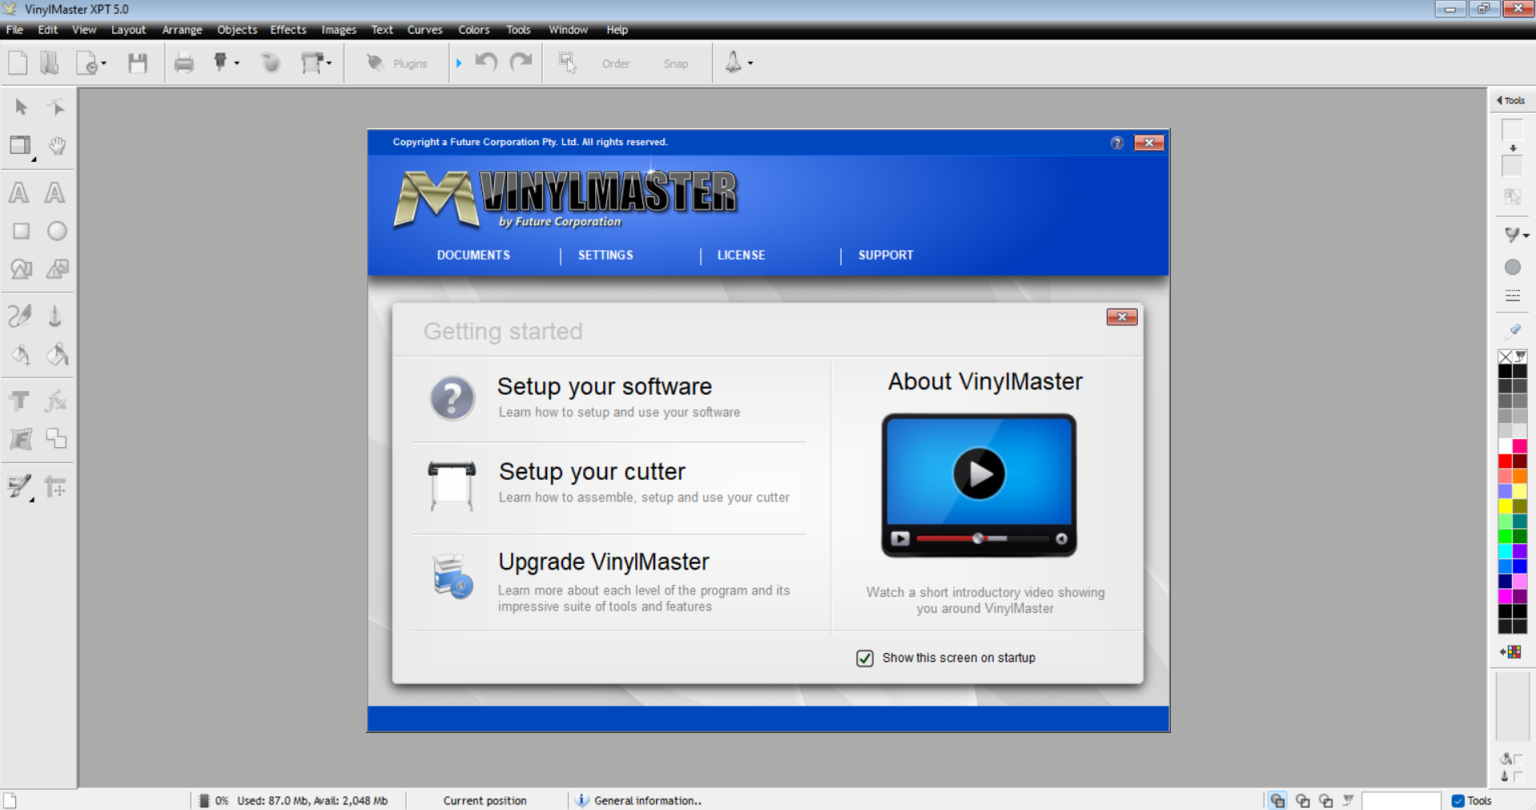Choose the hand pan tool
The width and height of the screenshot is (1536, 810).
click(x=57, y=146)
